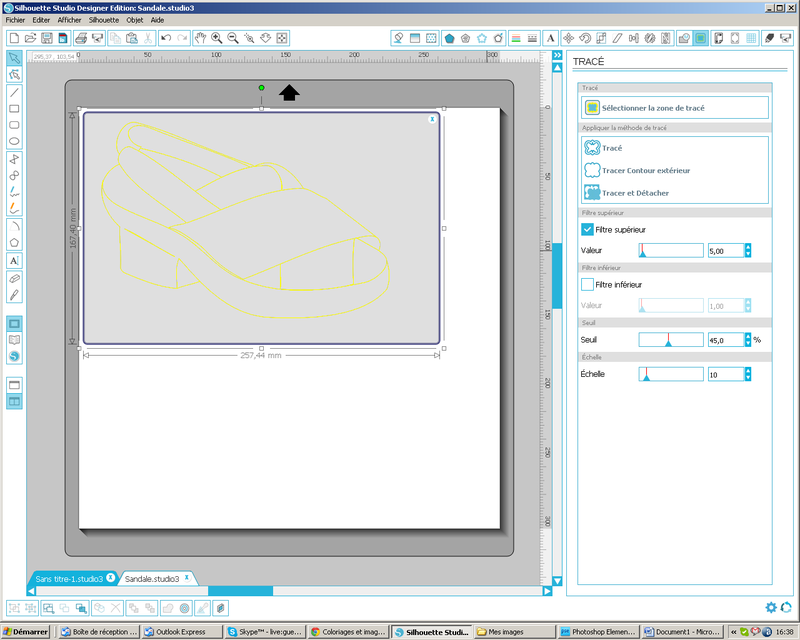Select the Pan (hand) tool
Viewport: 800px width, 640px height.
200,37
